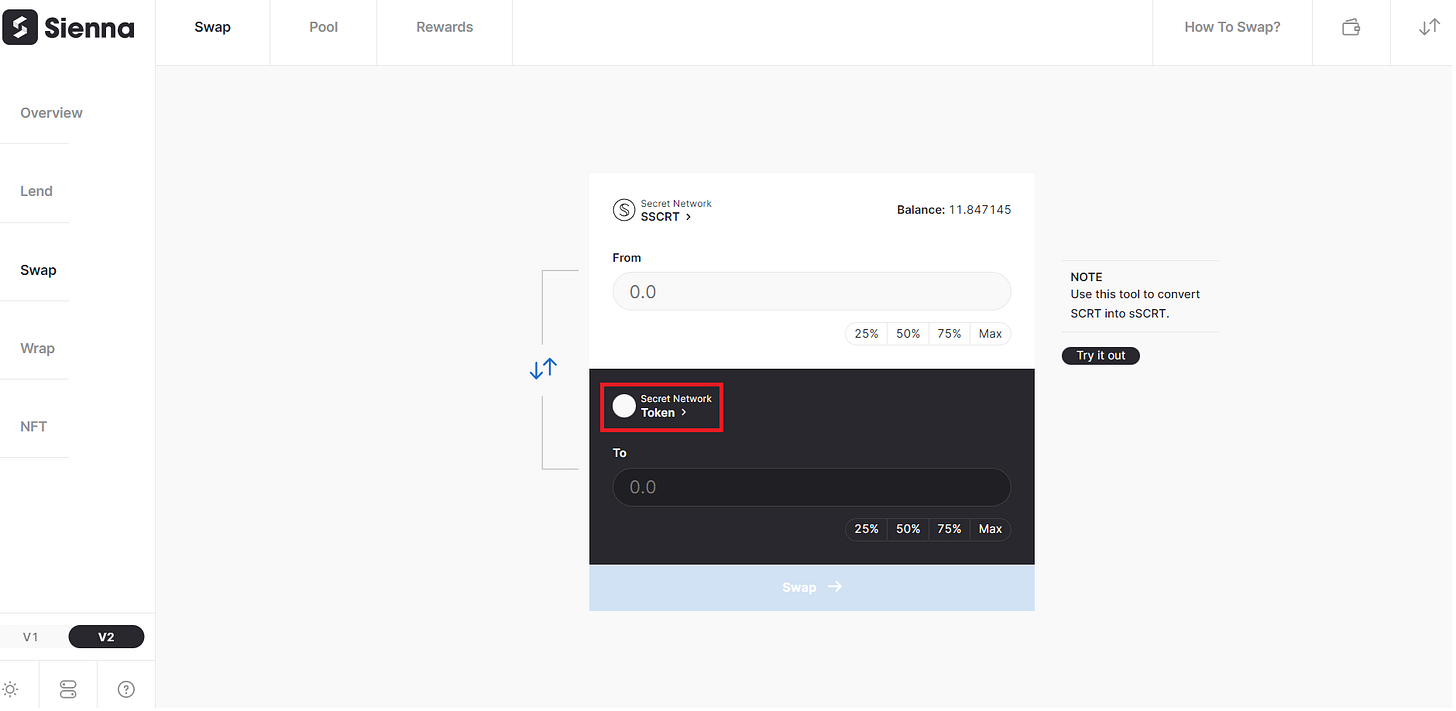1456x711 pixels.
Task: Open the Rewards tab
Action: coord(445,27)
